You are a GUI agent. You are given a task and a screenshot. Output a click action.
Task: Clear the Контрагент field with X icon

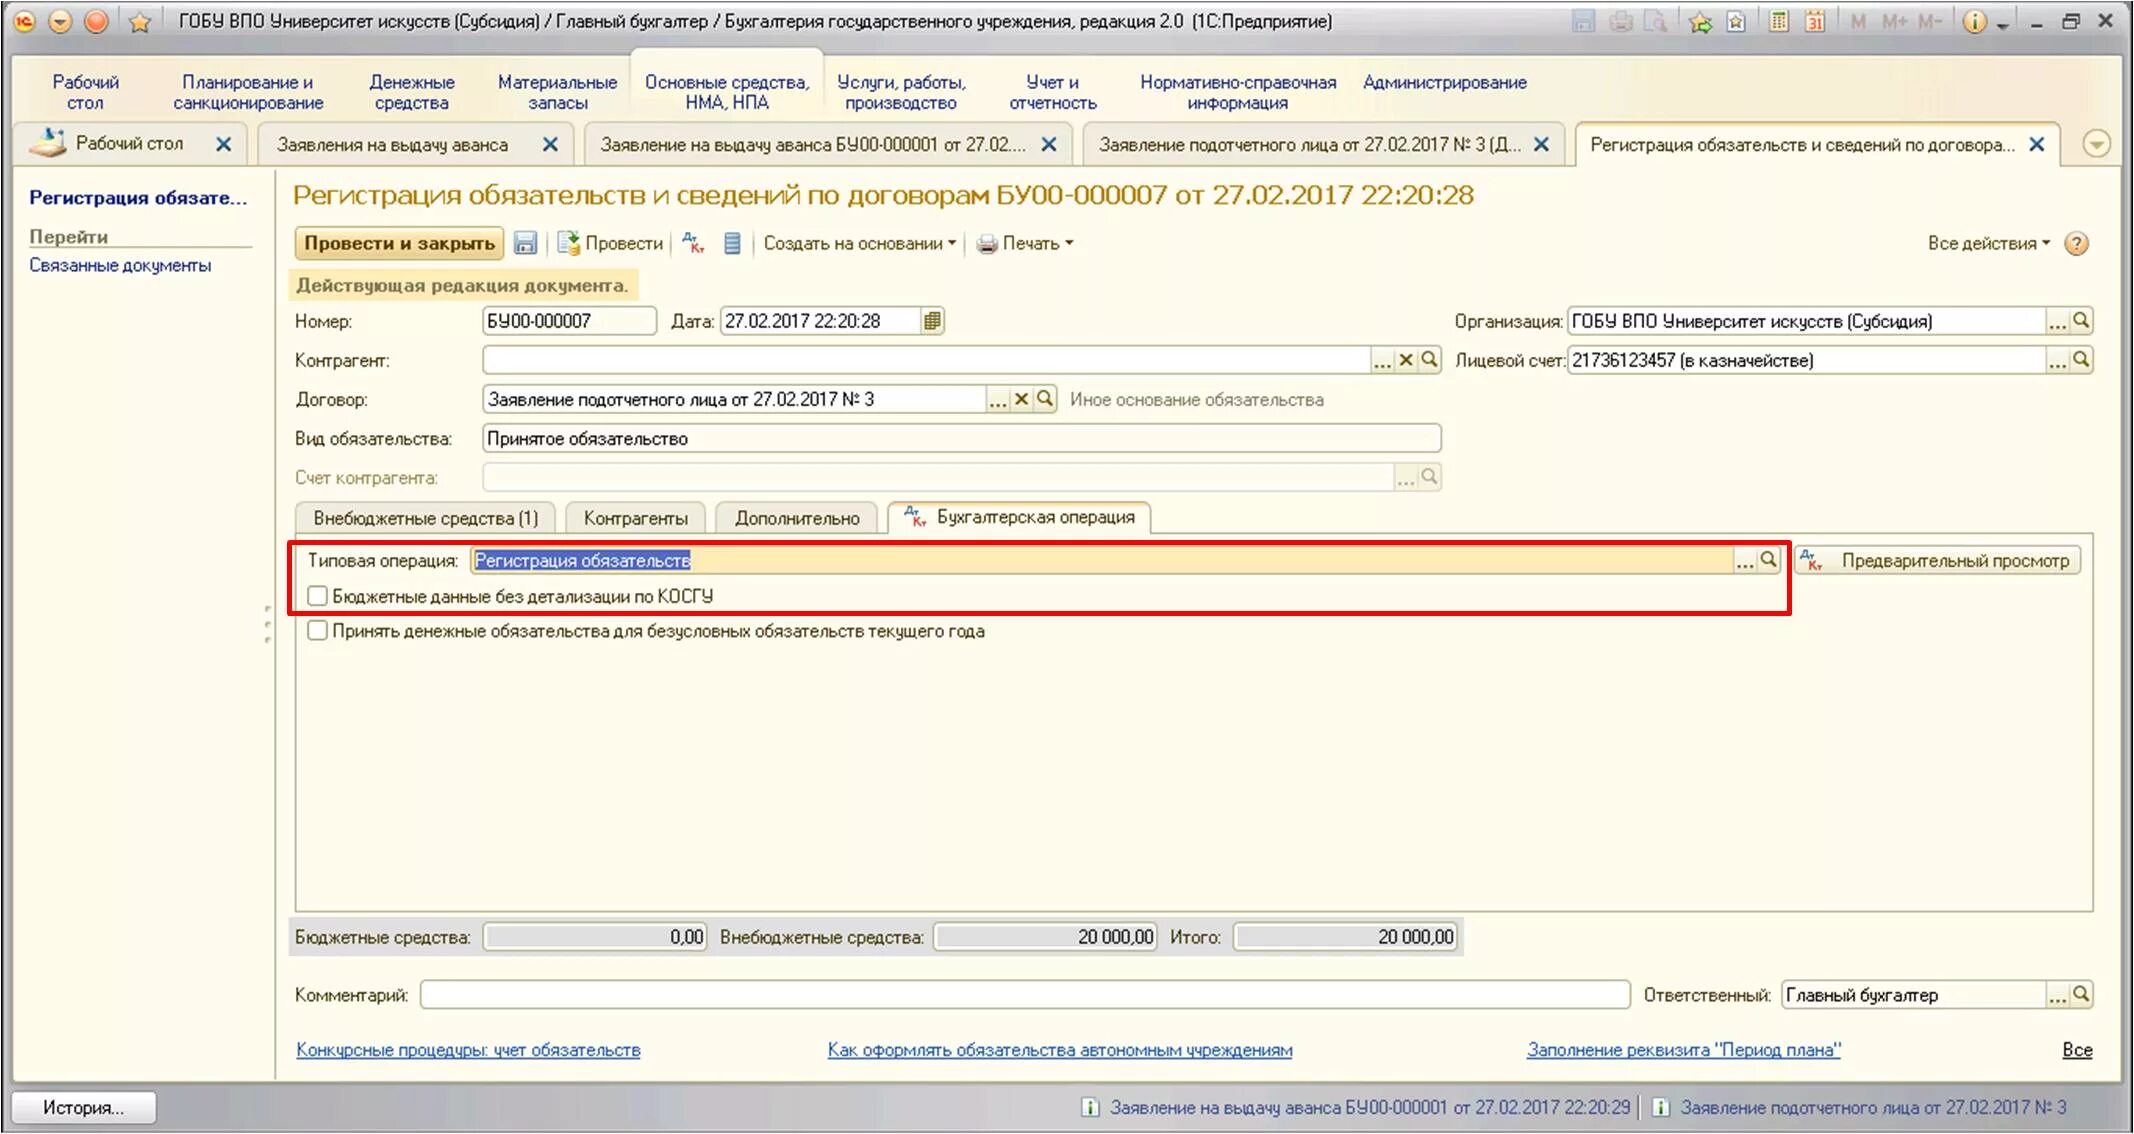1406,360
